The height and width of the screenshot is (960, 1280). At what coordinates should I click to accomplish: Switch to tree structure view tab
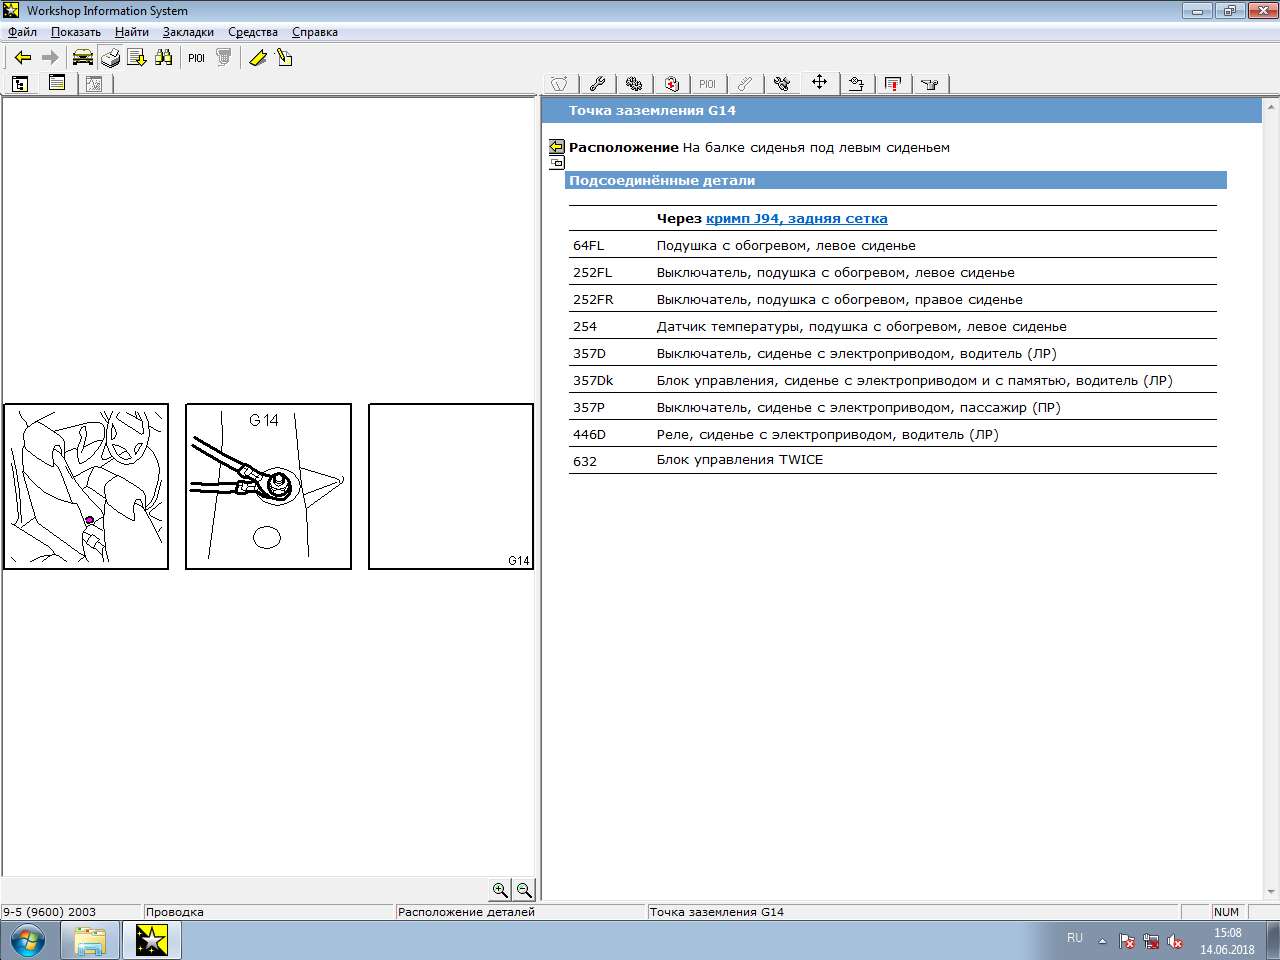pos(20,84)
